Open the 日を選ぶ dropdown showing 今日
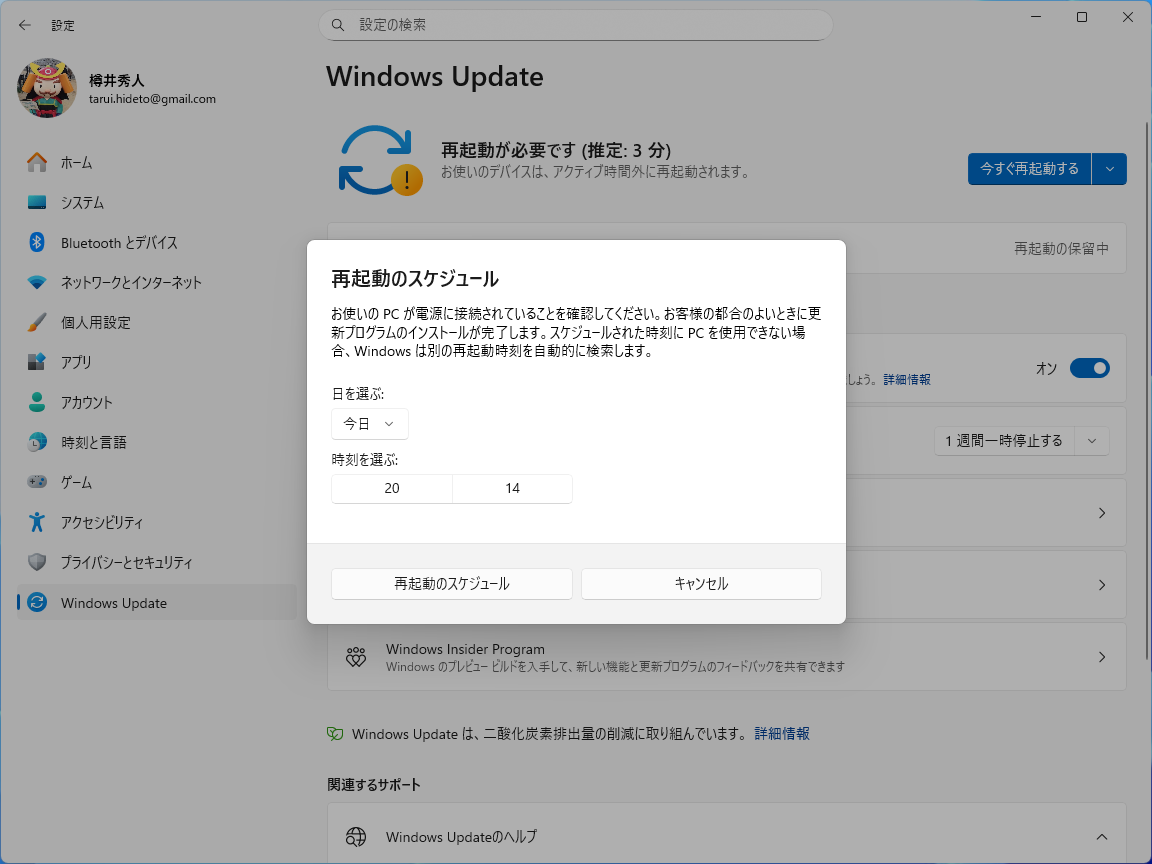This screenshot has height=864, width=1152. click(369, 423)
